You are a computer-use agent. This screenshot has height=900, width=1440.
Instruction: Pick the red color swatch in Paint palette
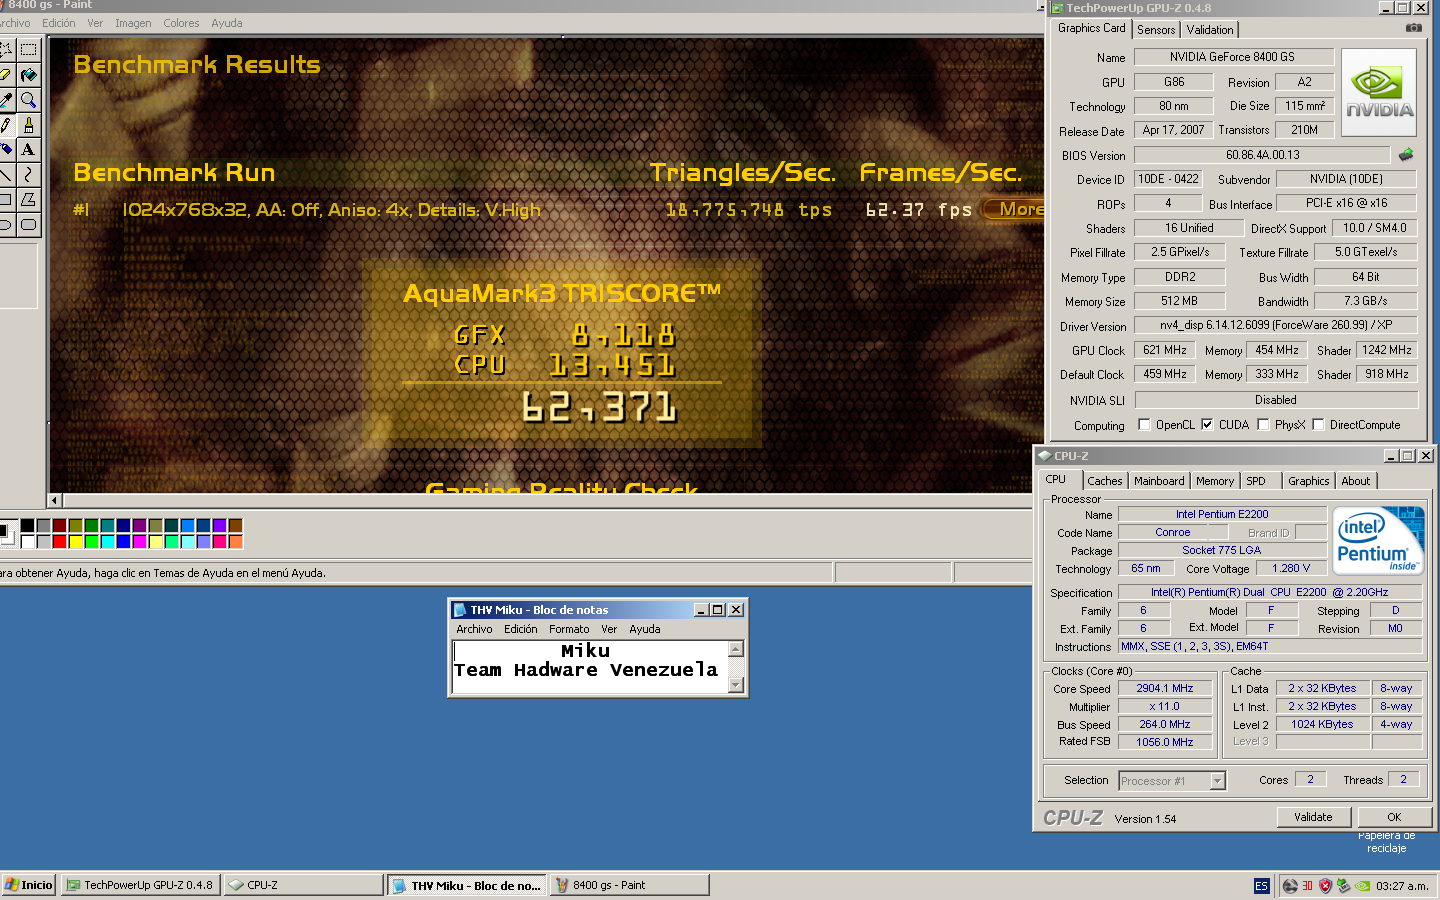coord(59,542)
